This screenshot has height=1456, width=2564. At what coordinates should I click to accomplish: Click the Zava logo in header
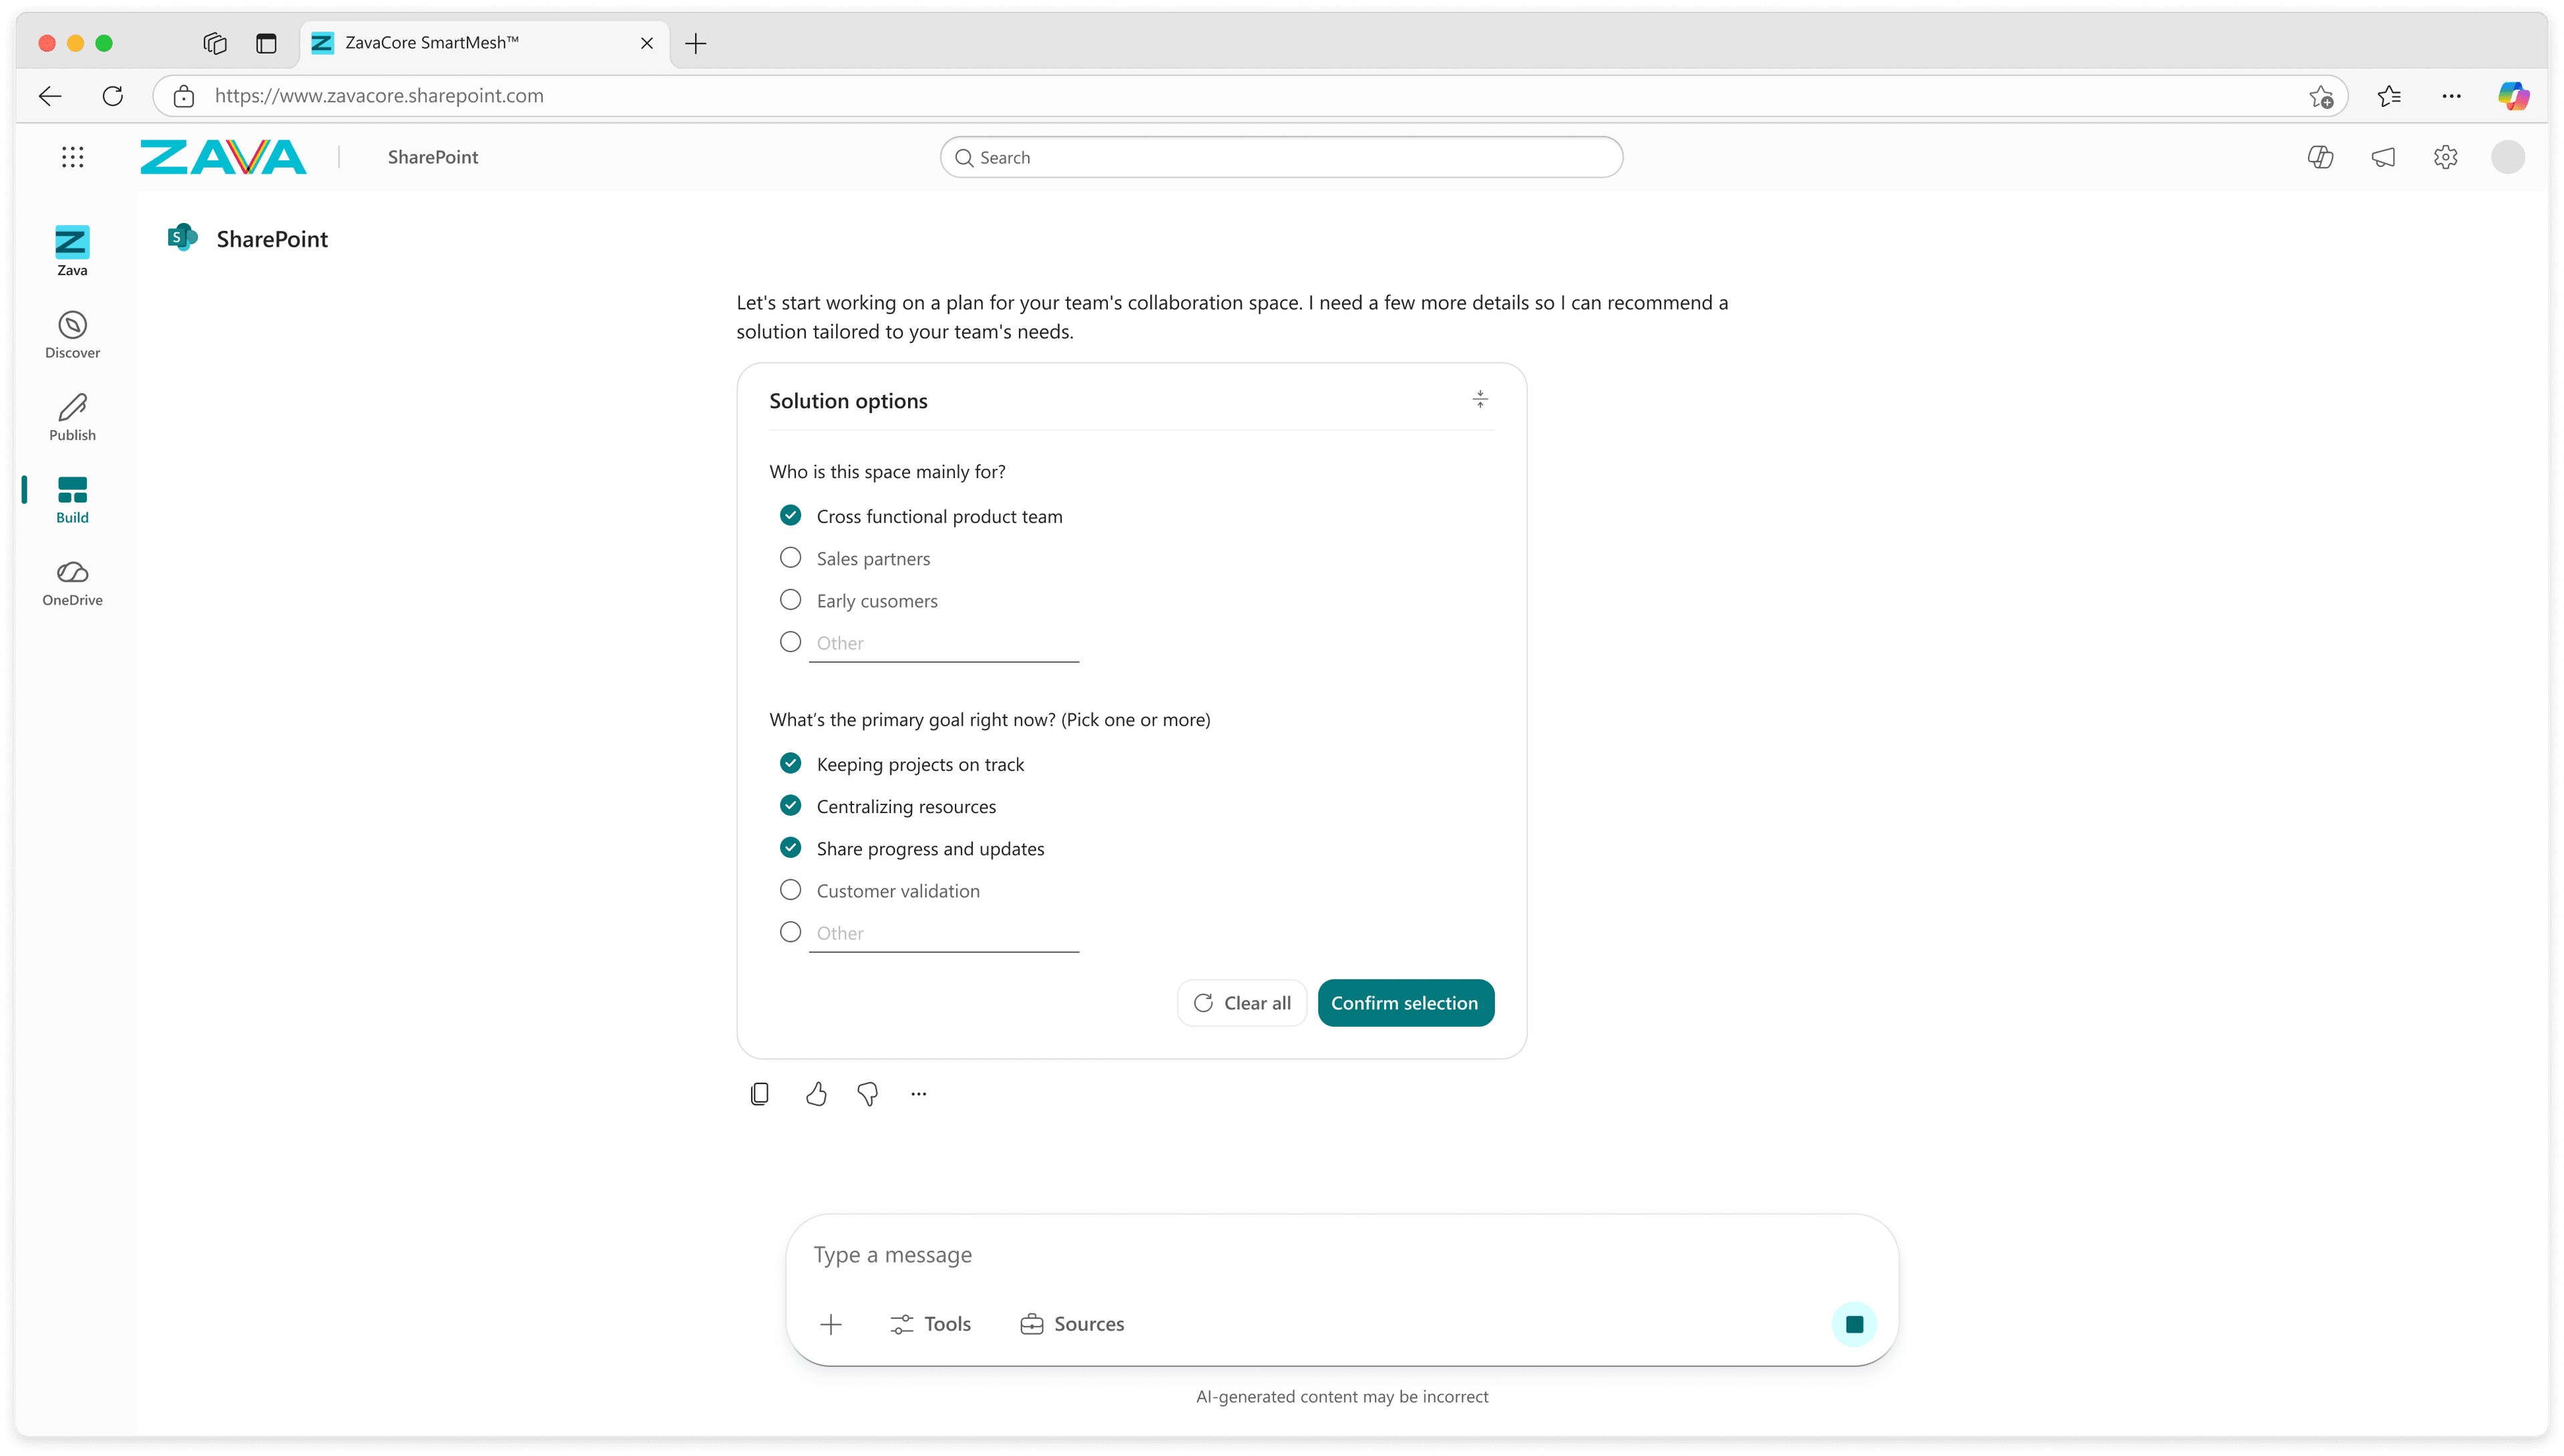click(223, 157)
